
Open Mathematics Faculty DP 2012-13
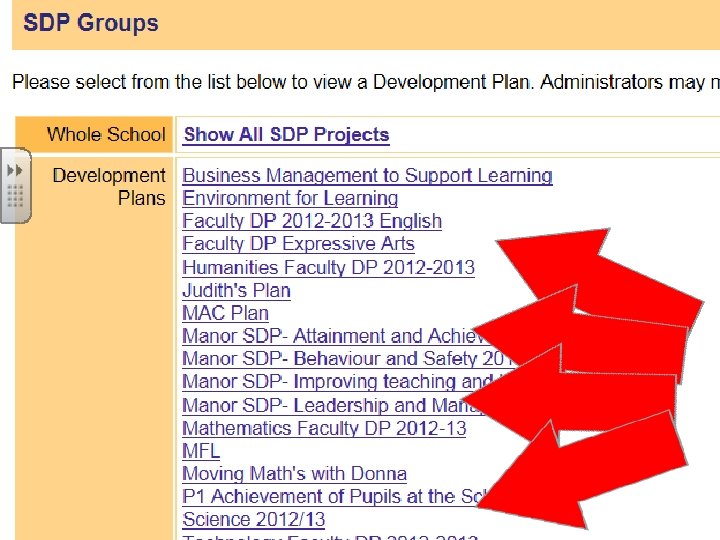(324, 429)
